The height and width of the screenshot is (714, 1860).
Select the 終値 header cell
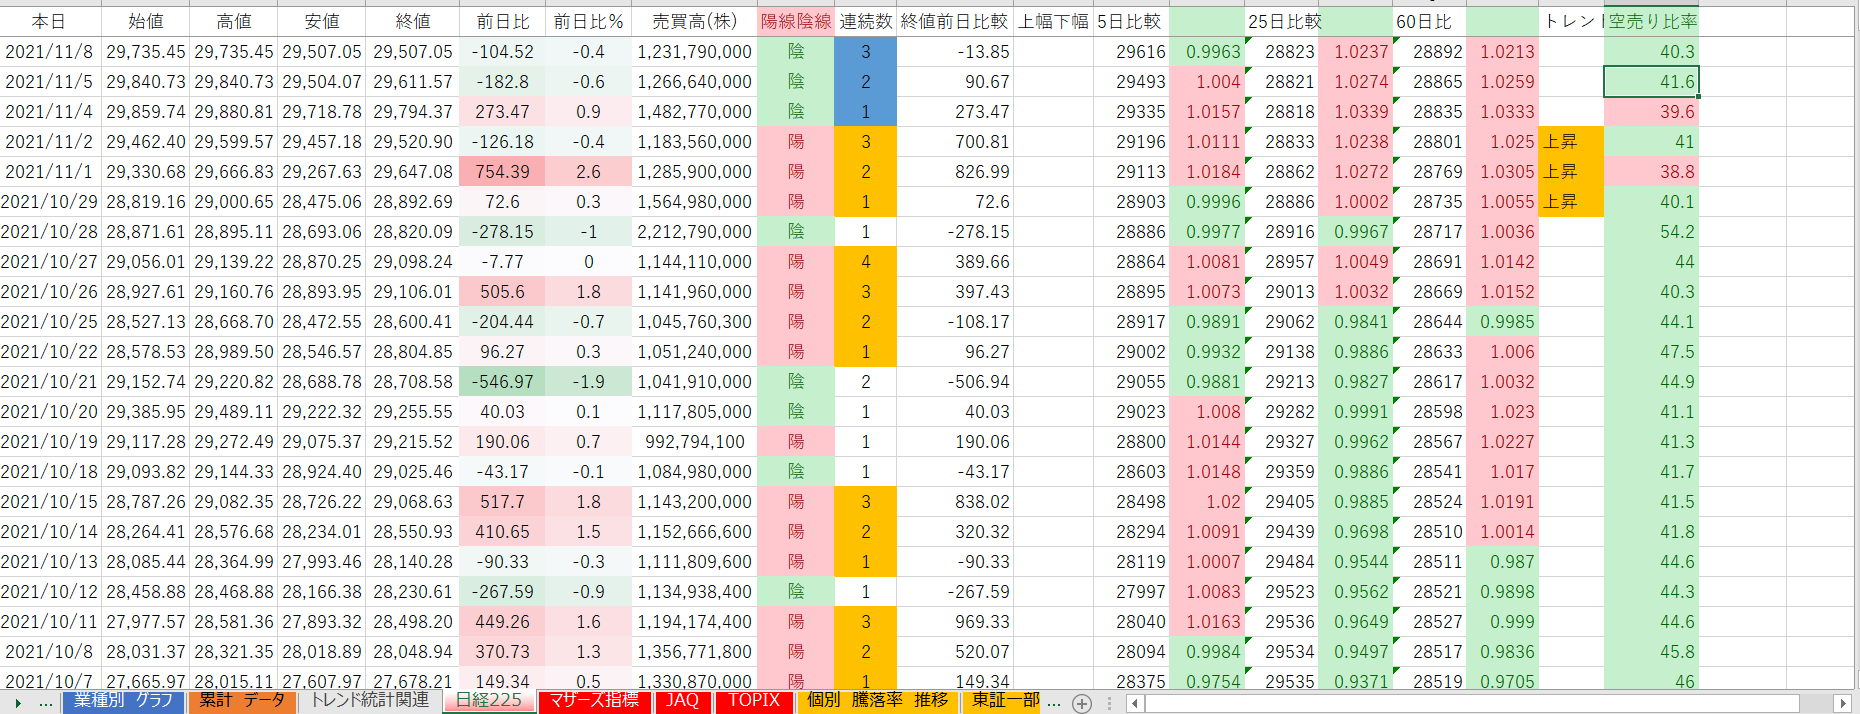[x=413, y=21]
